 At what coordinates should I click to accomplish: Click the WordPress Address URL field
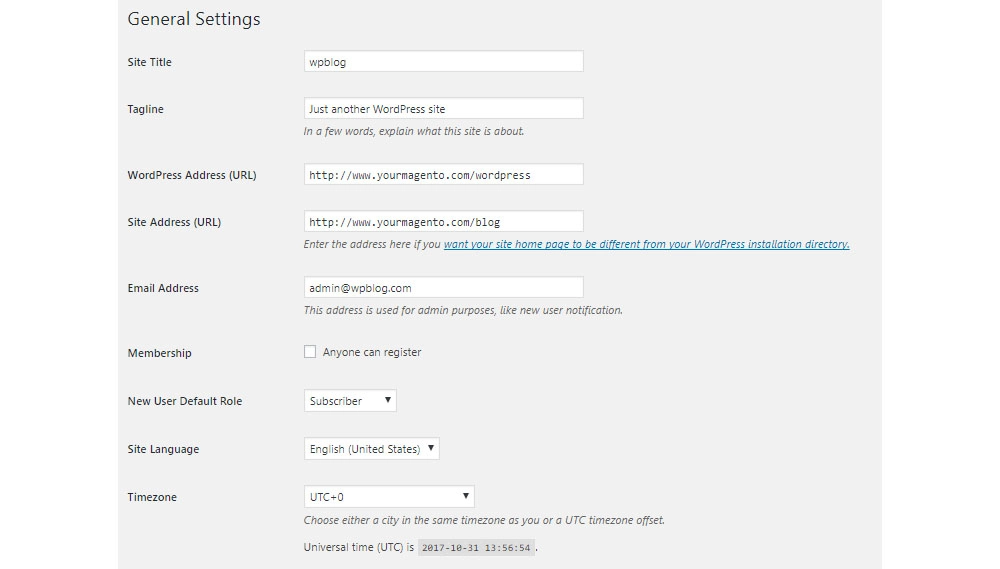click(x=443, y=175)
